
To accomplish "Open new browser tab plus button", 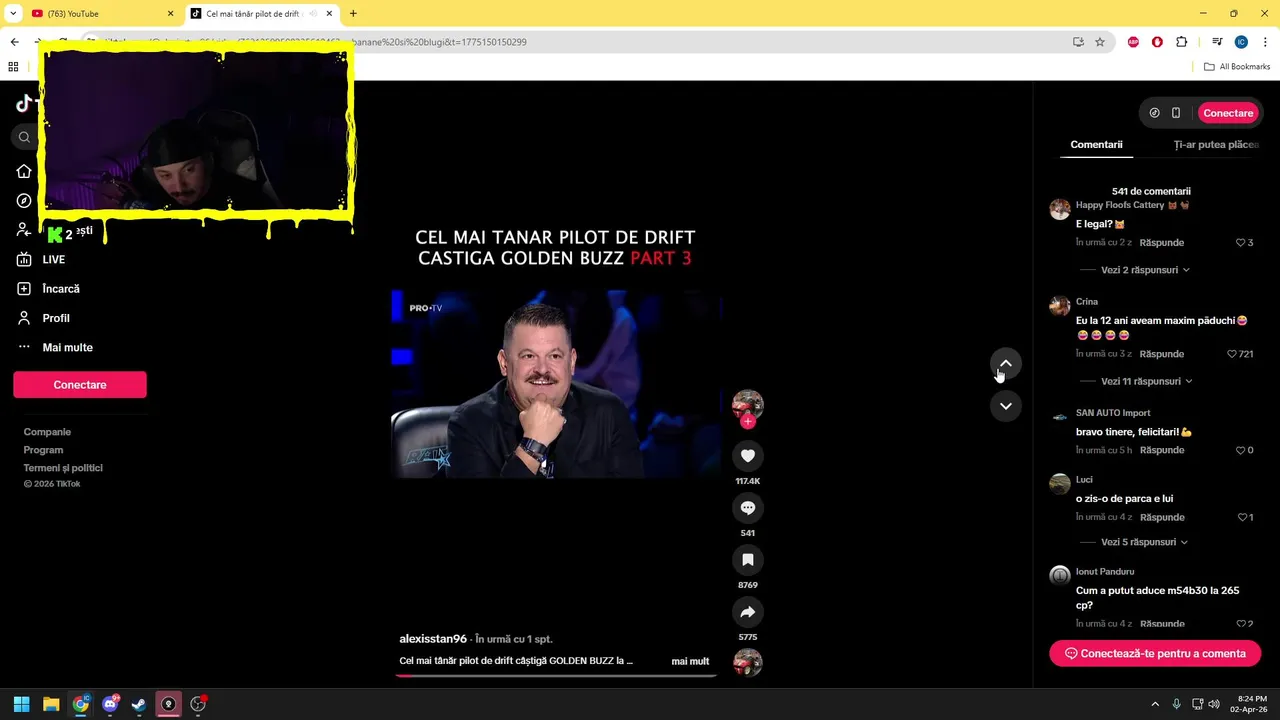I will click(353, 14).
